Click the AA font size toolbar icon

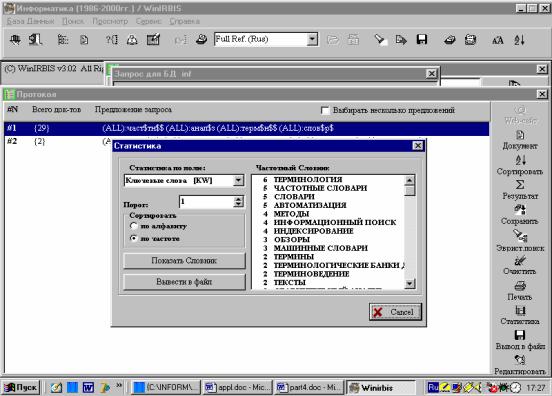tap(497, 40)
